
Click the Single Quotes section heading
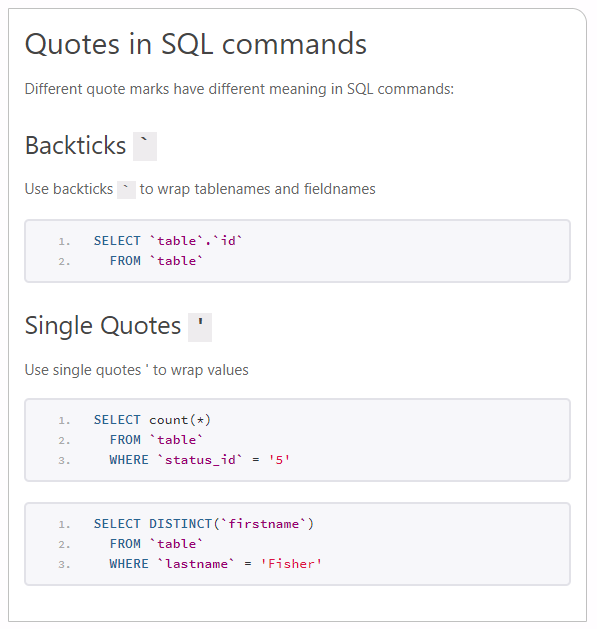103,326
